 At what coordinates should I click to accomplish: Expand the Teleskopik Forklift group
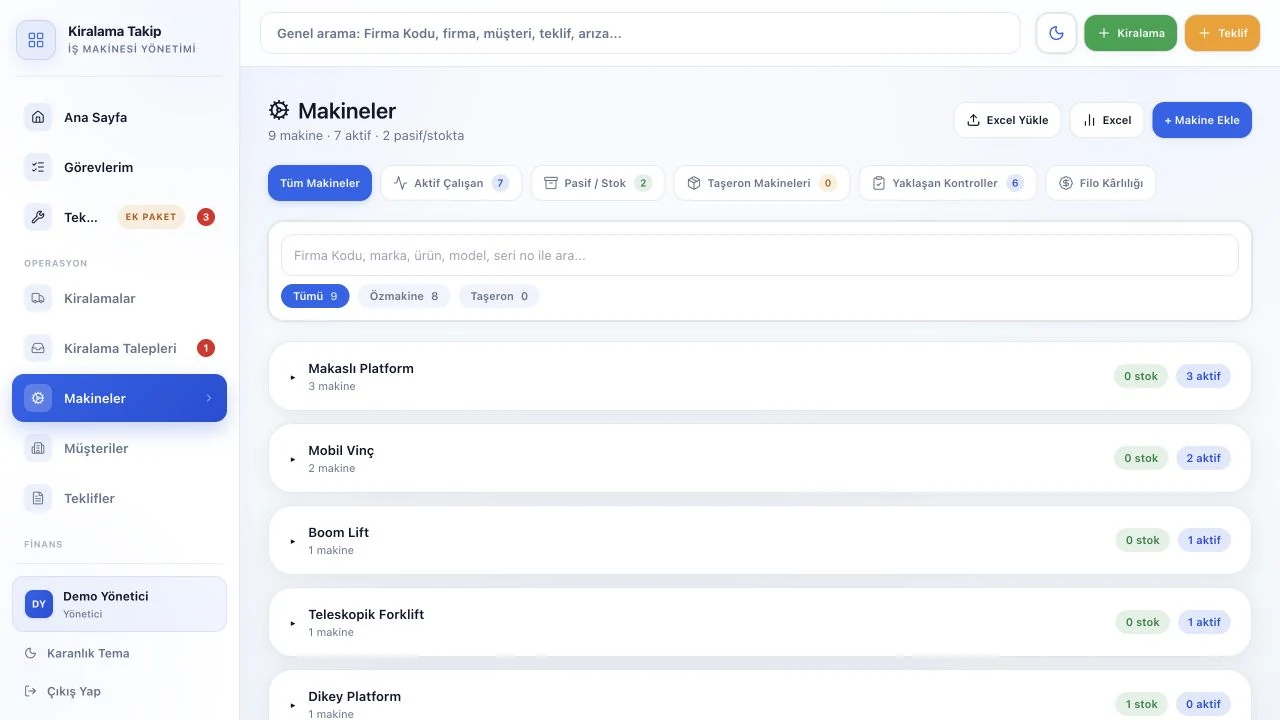pos(760,622)
